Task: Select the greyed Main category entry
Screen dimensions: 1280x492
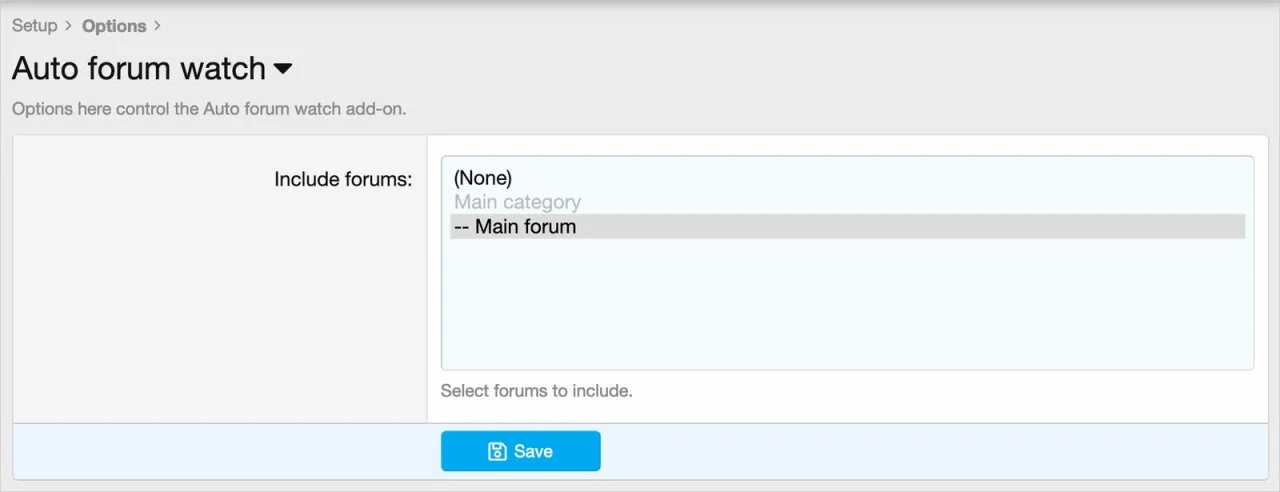Action: click(x=517, y=202)
